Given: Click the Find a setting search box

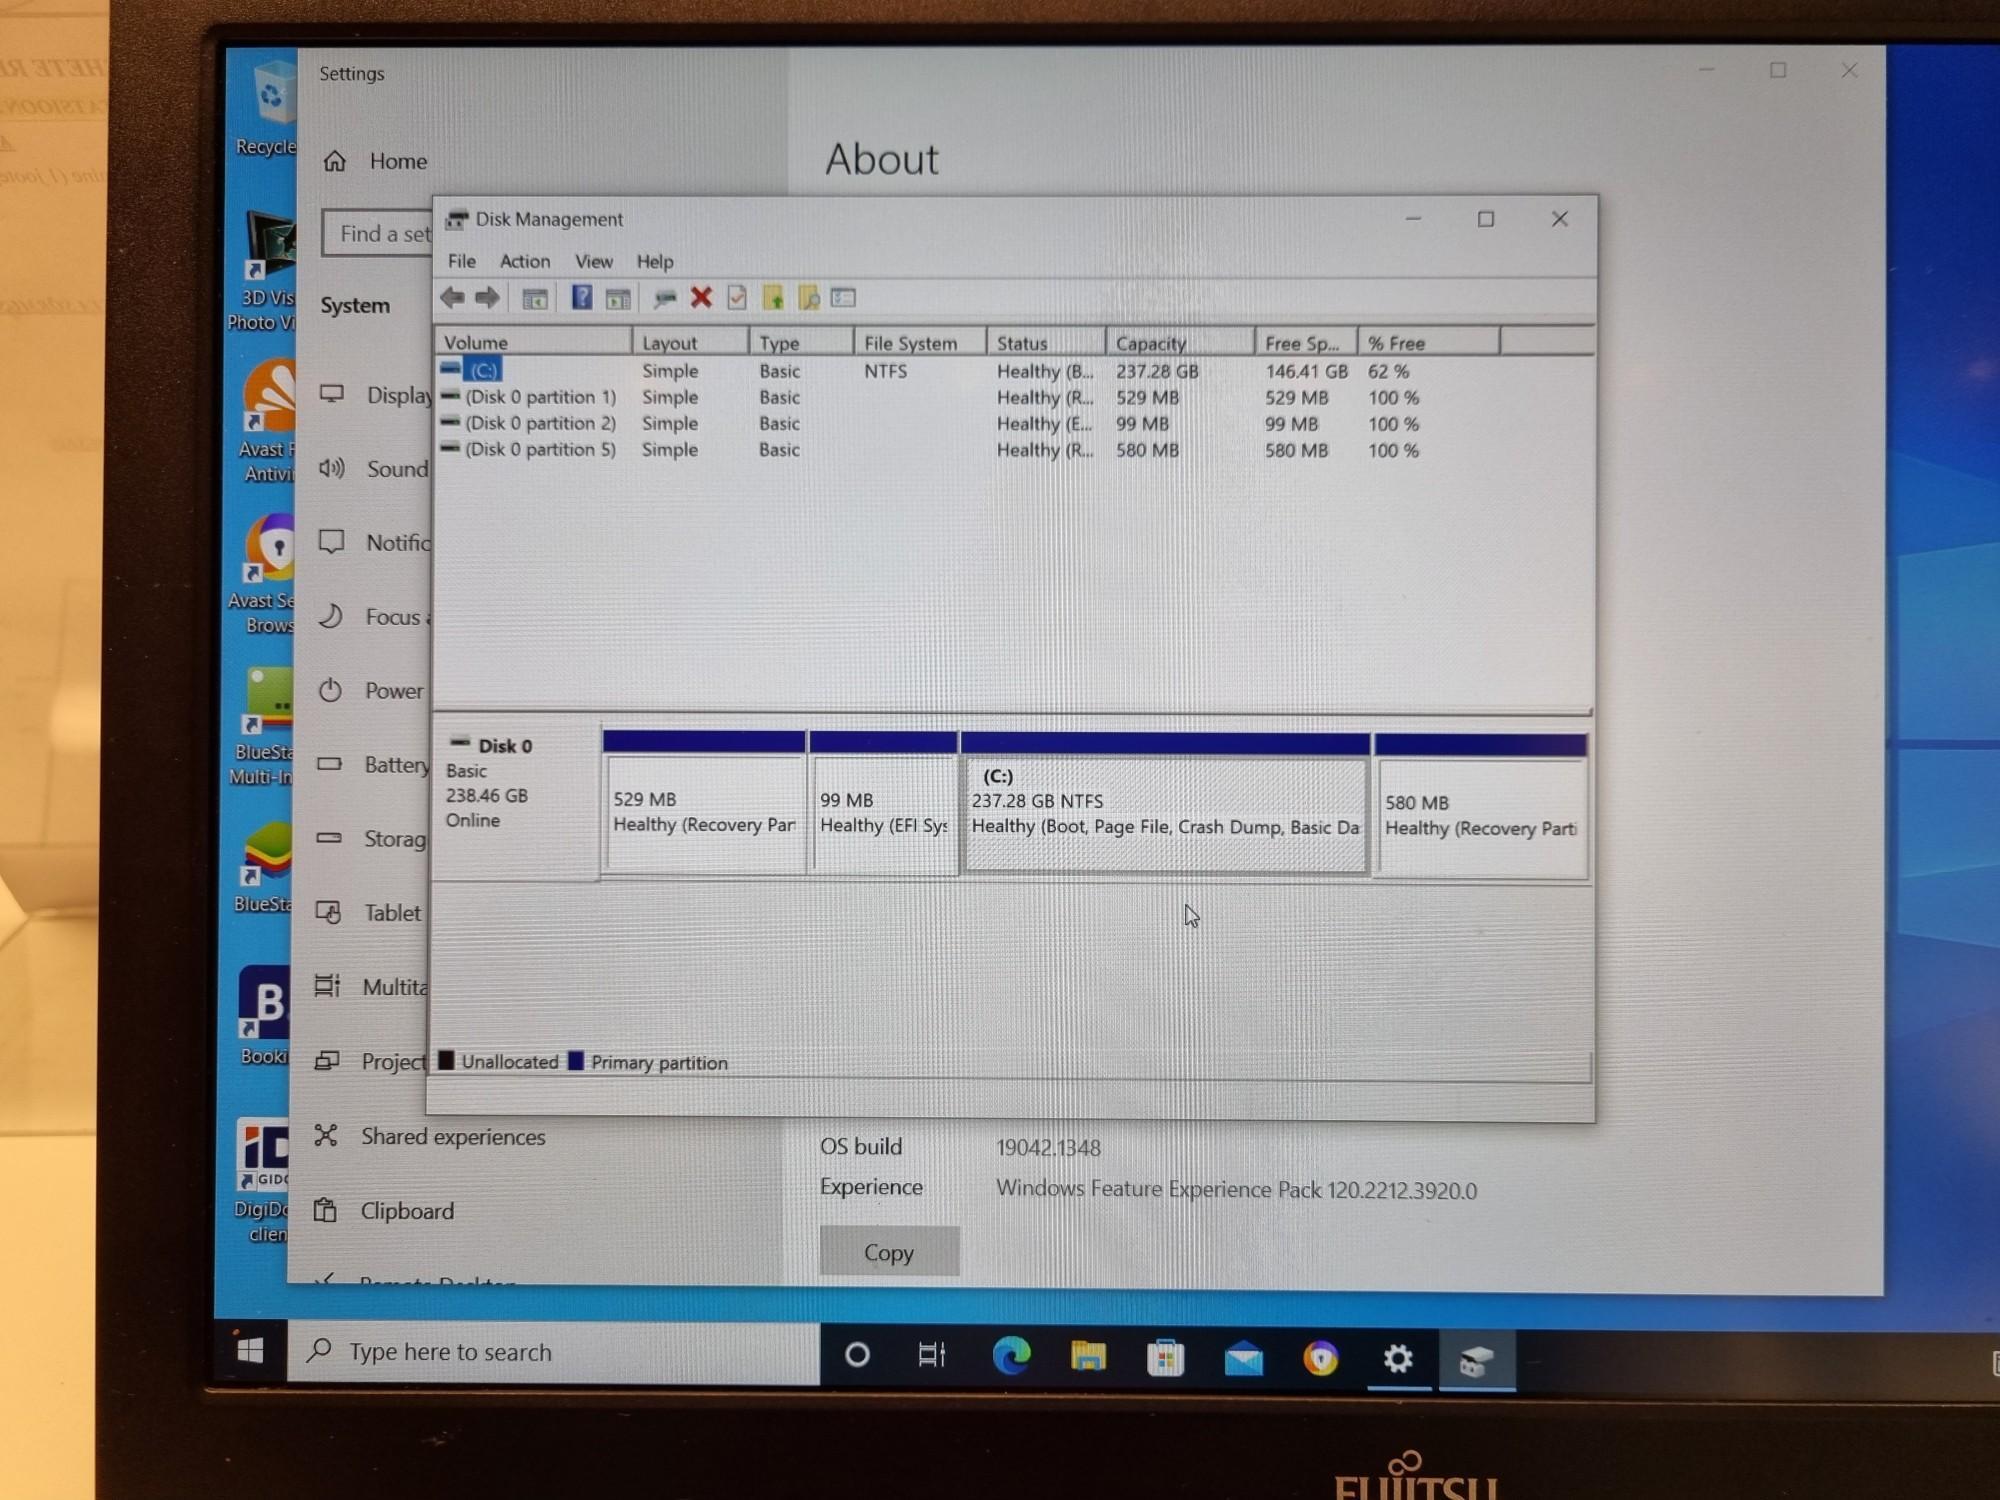Looking at the screenshot, I should coord(378,233).
